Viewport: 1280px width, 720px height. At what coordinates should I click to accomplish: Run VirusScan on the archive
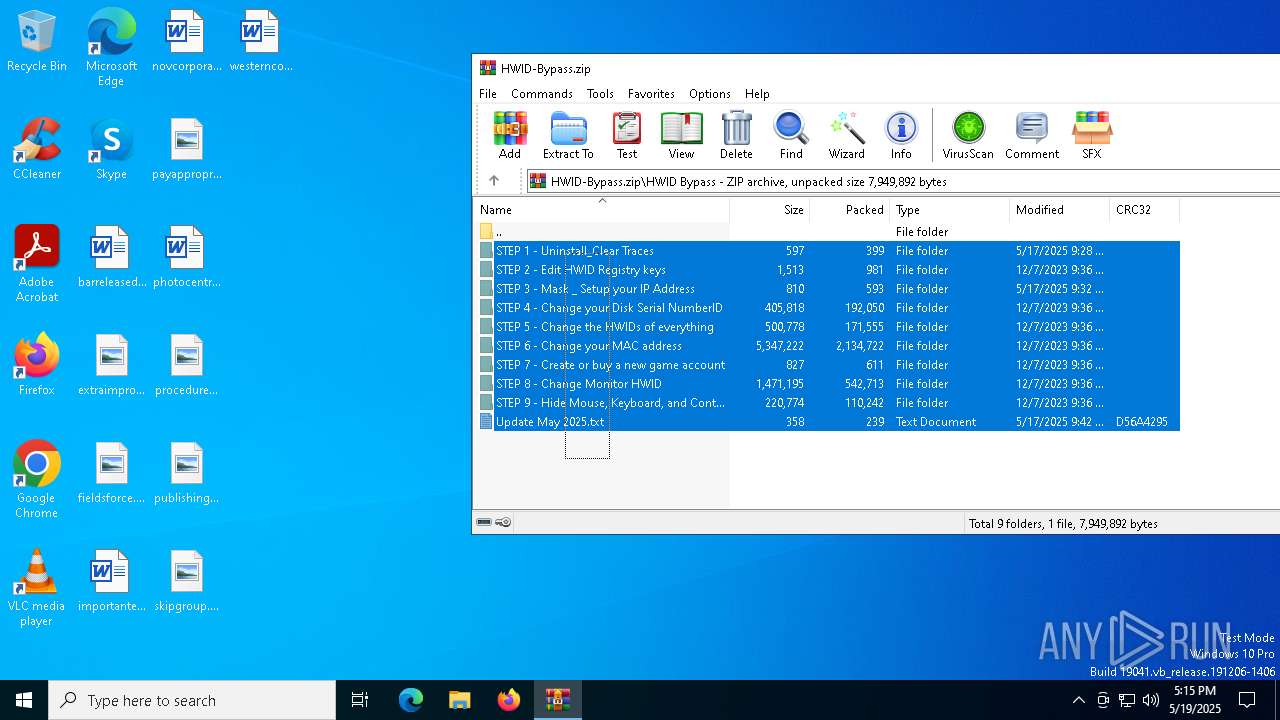pyautogui.click(x=968, y=135)
